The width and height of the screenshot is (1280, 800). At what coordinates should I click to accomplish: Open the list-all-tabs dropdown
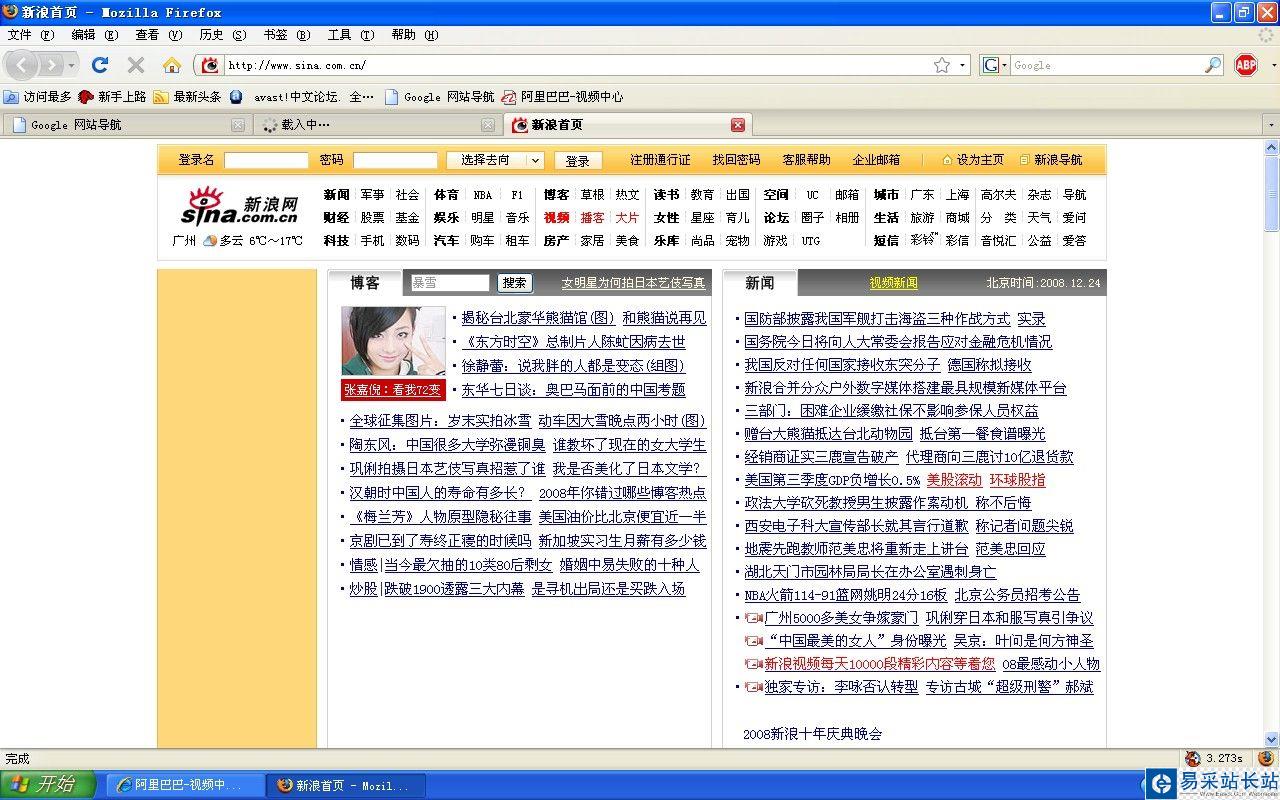click(x=1271, y=125)
